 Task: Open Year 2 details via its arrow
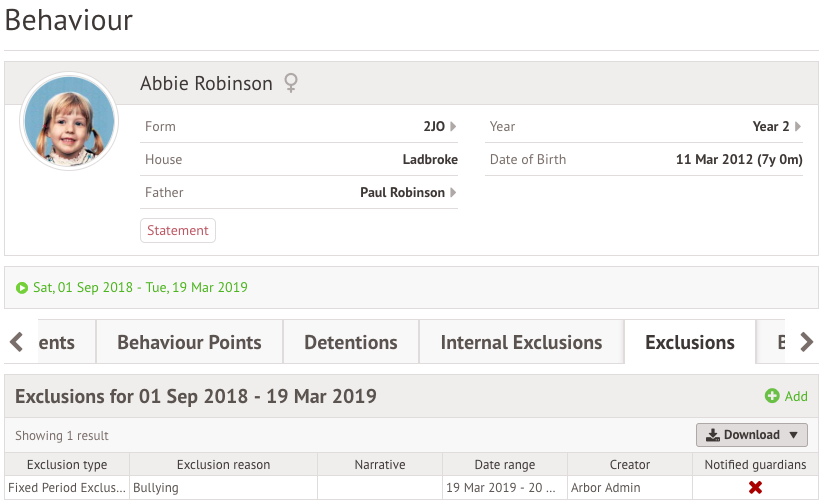pyautogui.click(x=798, y=126)
